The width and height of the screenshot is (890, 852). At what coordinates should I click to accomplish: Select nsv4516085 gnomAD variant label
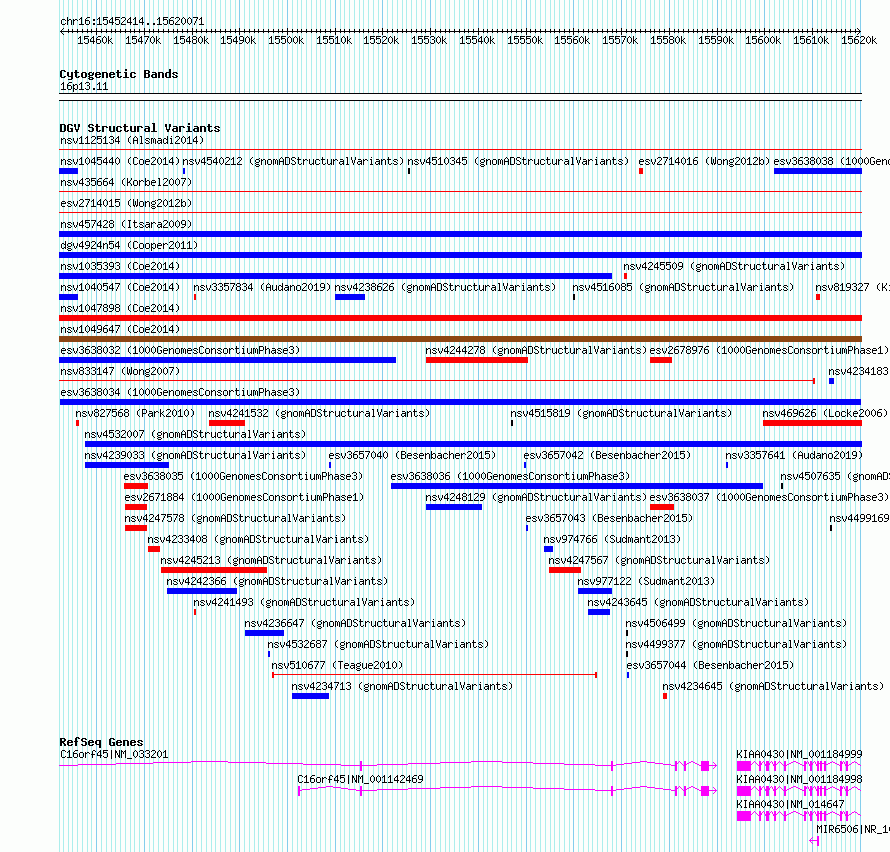(683, 287)
